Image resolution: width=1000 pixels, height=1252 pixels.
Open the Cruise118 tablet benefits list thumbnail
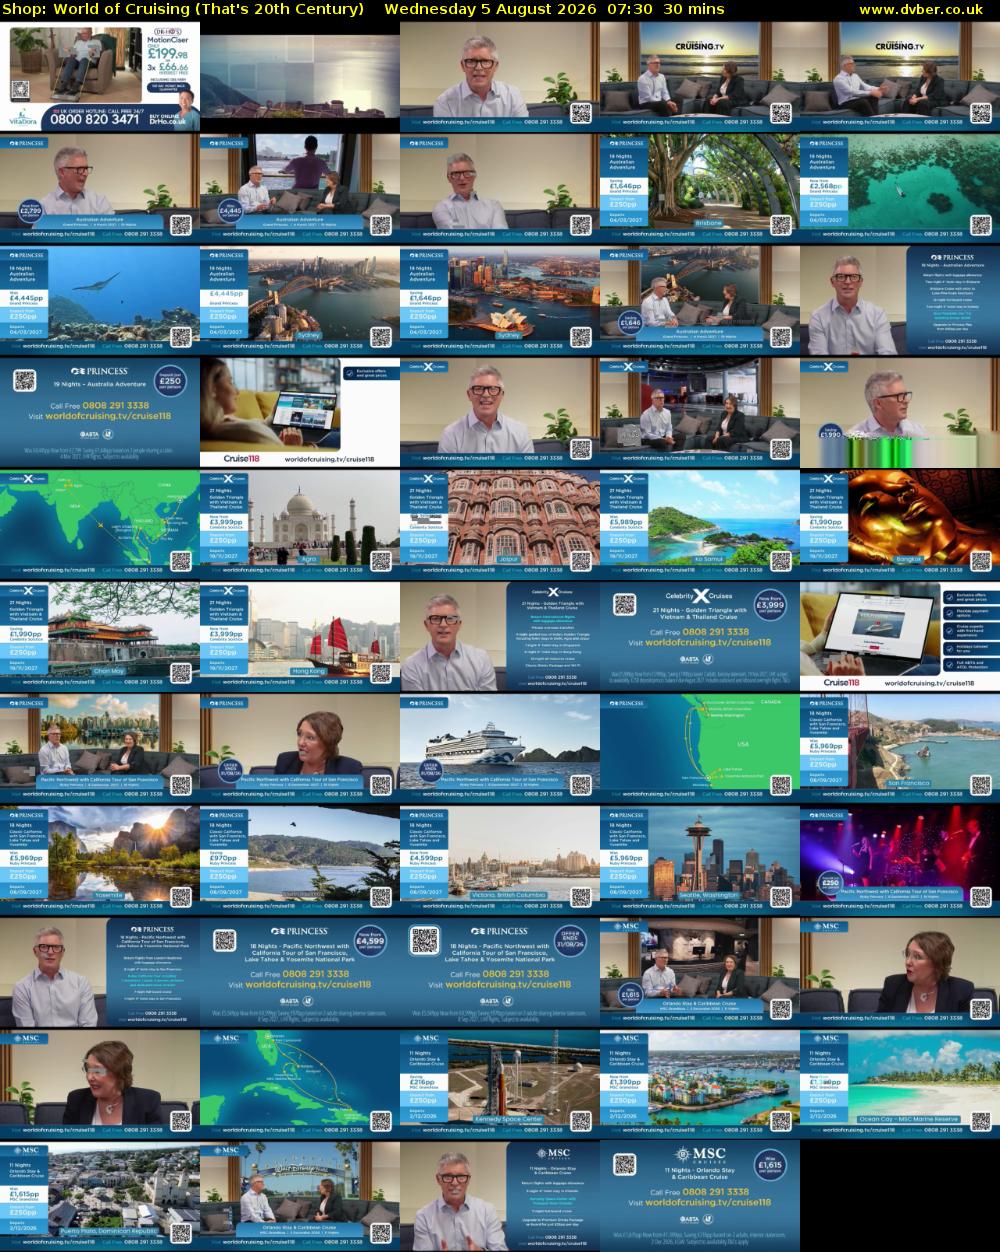coord(900,637)
